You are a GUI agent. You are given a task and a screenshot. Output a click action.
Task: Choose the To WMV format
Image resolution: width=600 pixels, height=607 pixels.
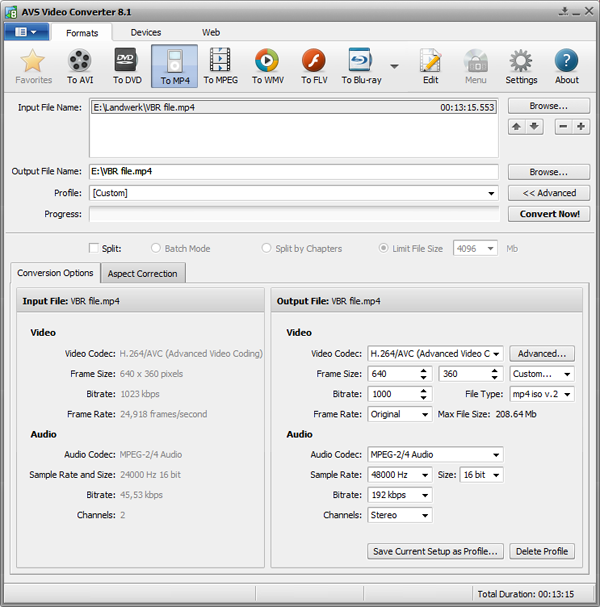point(267,67)
